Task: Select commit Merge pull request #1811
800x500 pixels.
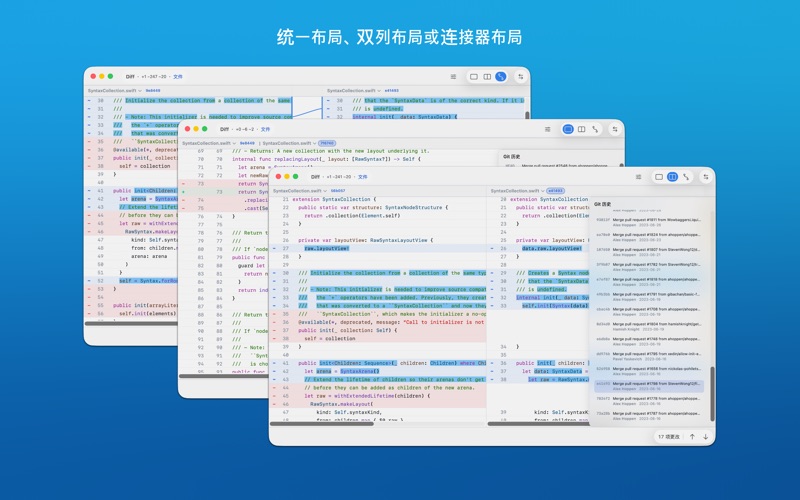Action: (x=649, y=222)
